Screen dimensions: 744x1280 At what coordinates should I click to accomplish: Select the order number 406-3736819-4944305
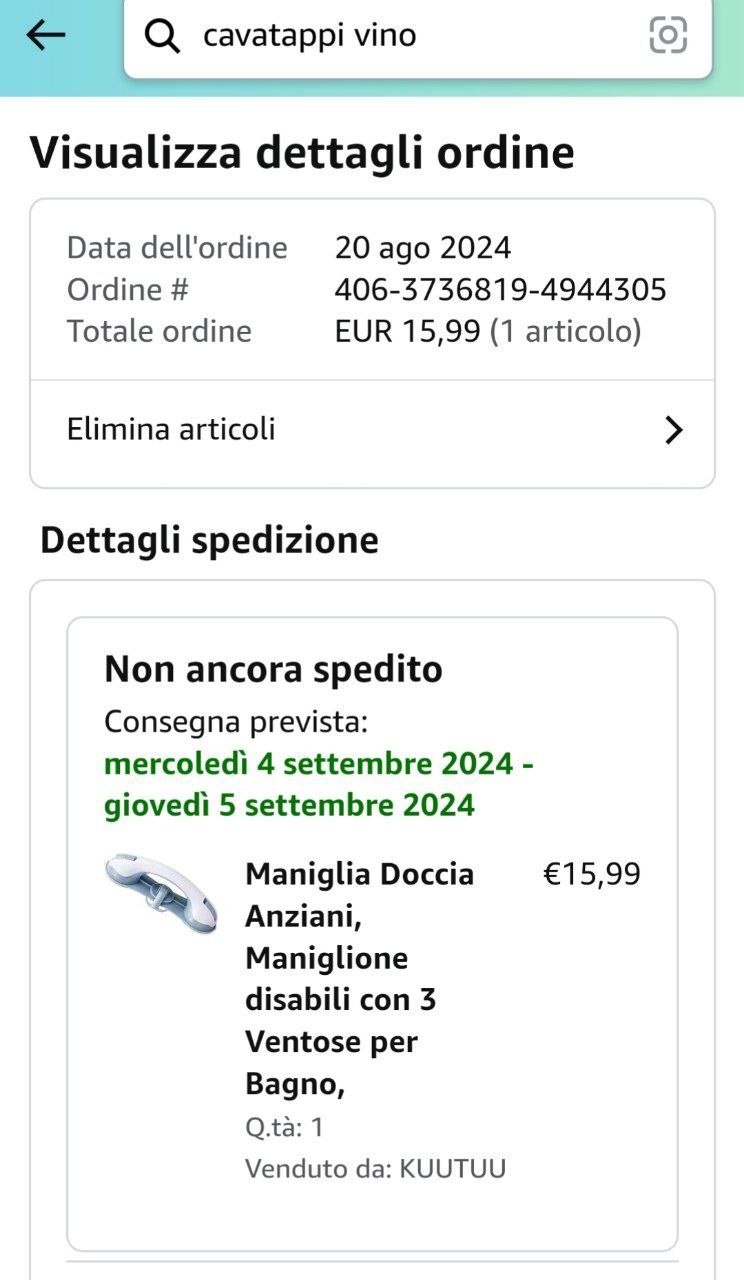click(x=500, y=289)
